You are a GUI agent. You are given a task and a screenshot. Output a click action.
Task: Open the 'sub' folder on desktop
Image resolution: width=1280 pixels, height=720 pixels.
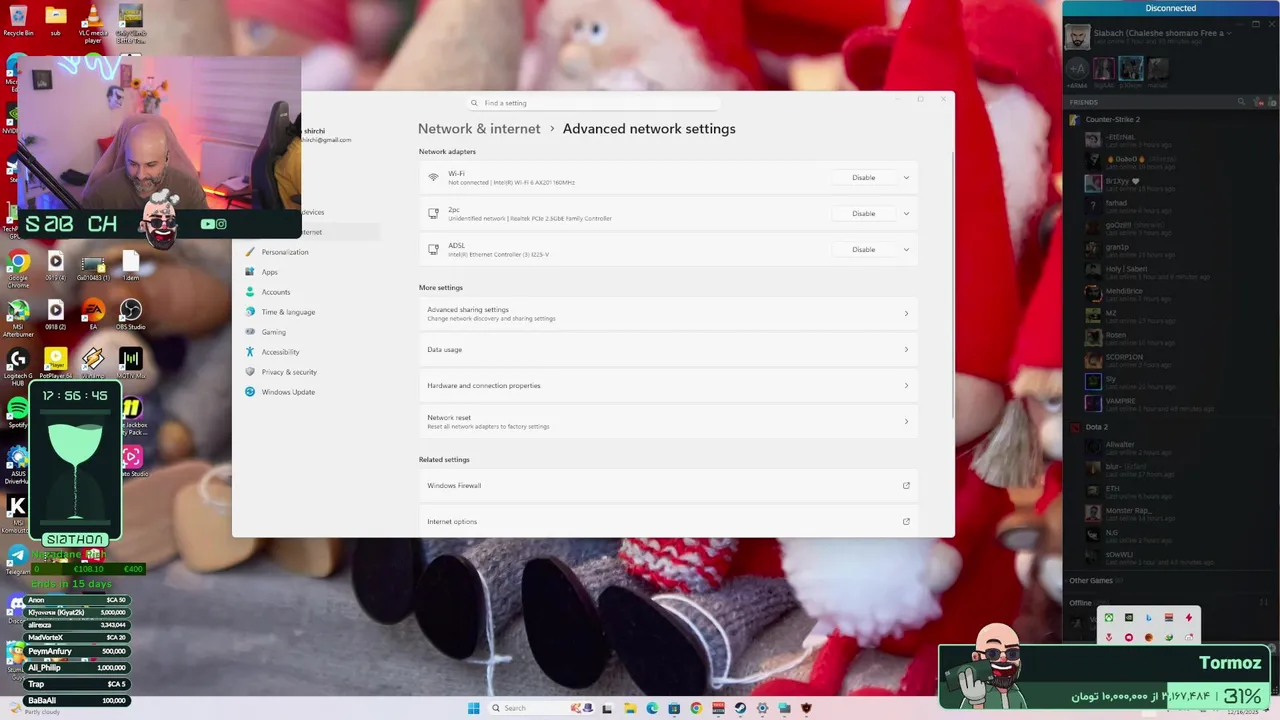56,20
